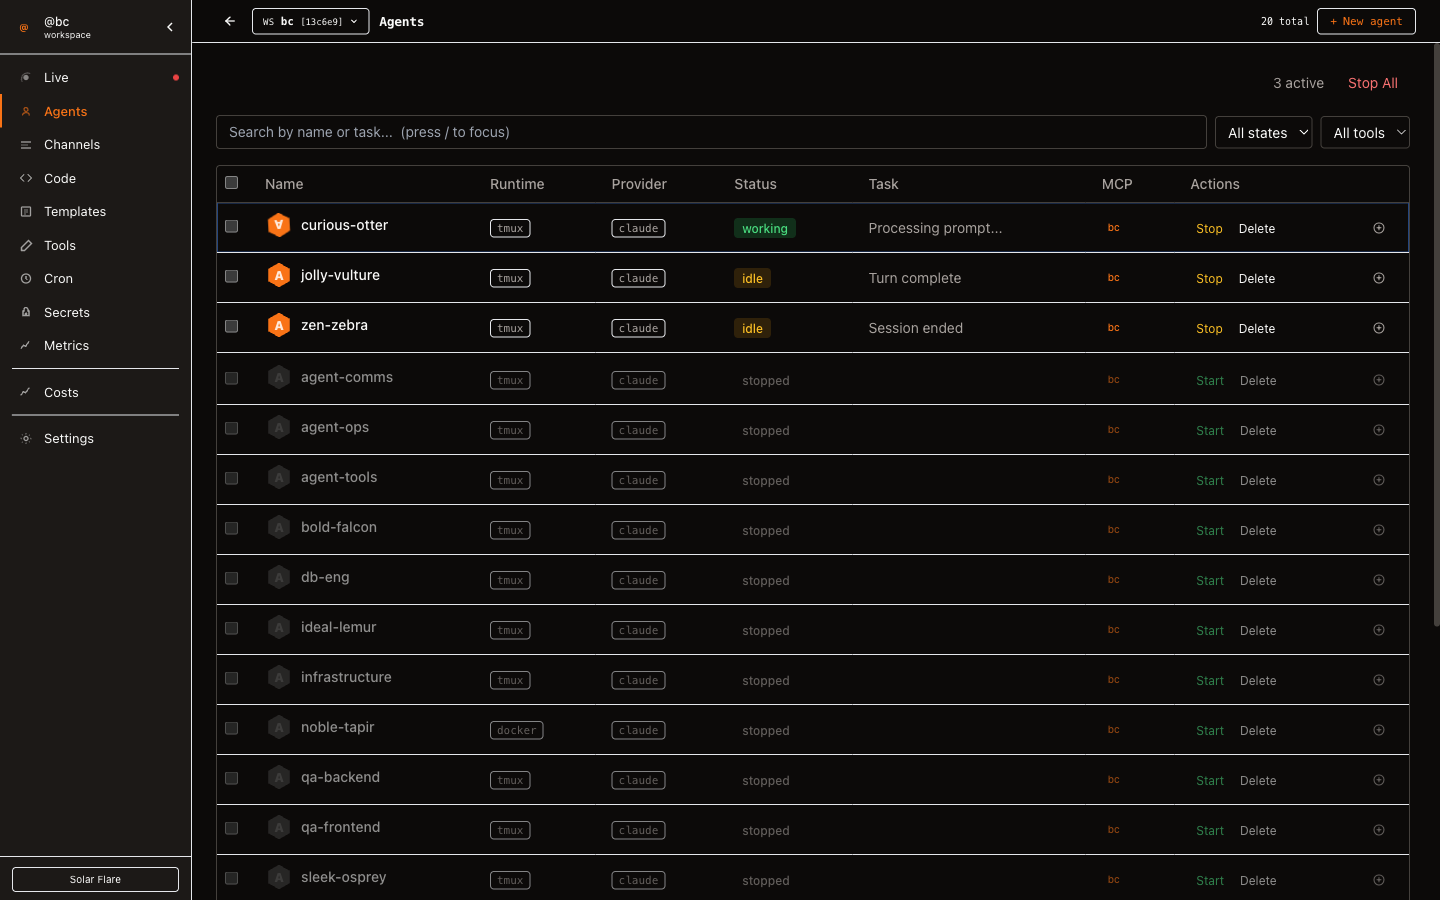Delete the zen-zebra agent

pos(1257,328)
